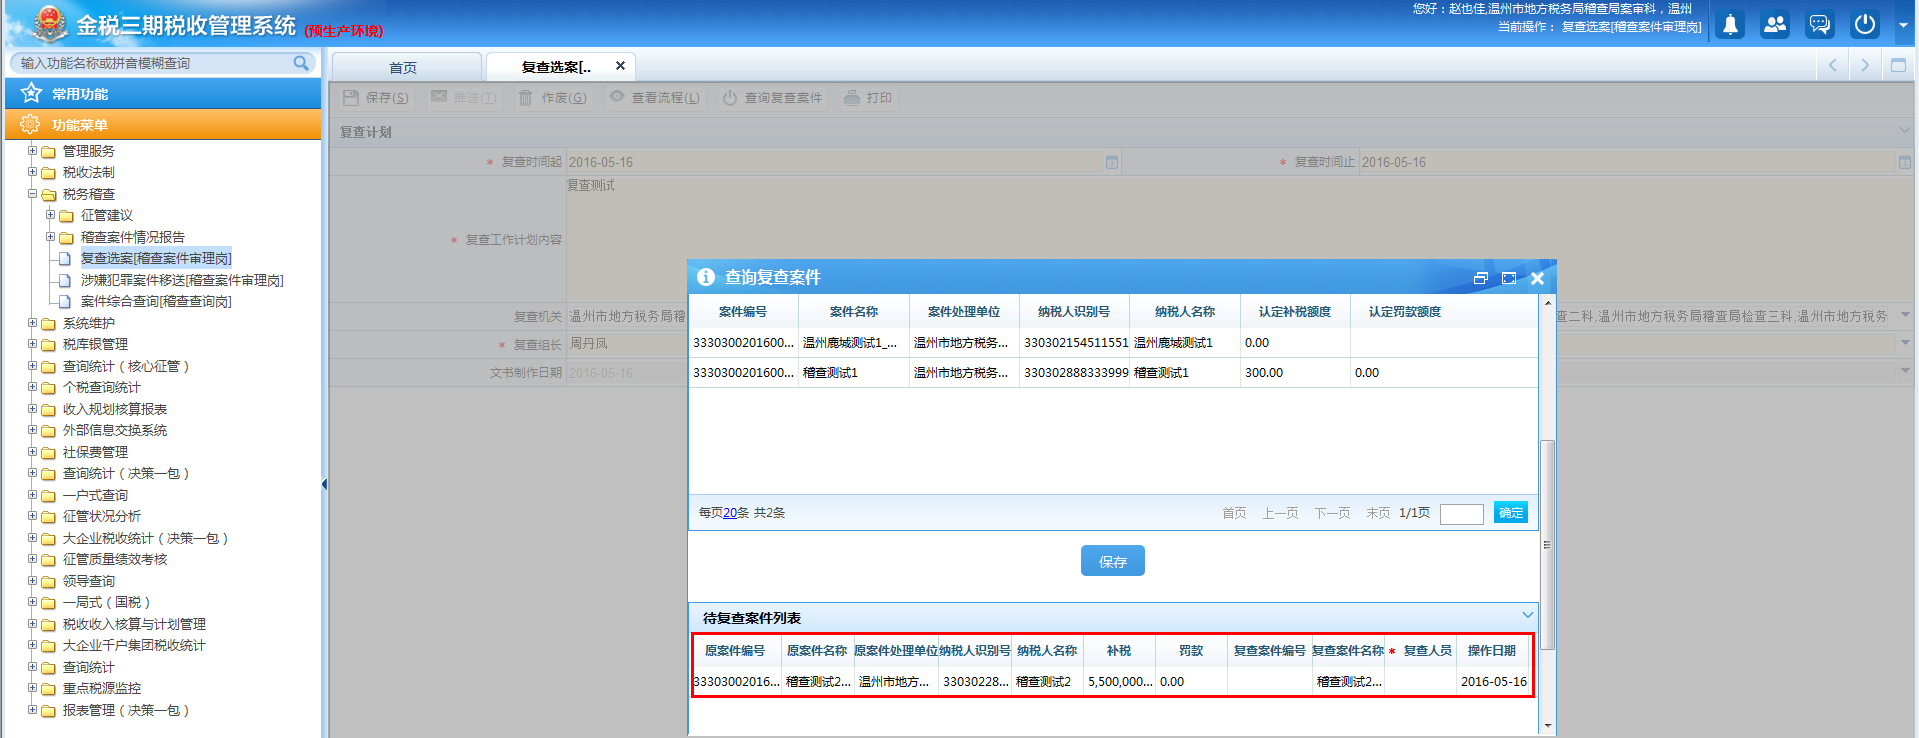Image resolution: width=1919 pixels, height=738 pixels.
Task: Select pending review row 稽查测试2
Action: point(1112,682)
